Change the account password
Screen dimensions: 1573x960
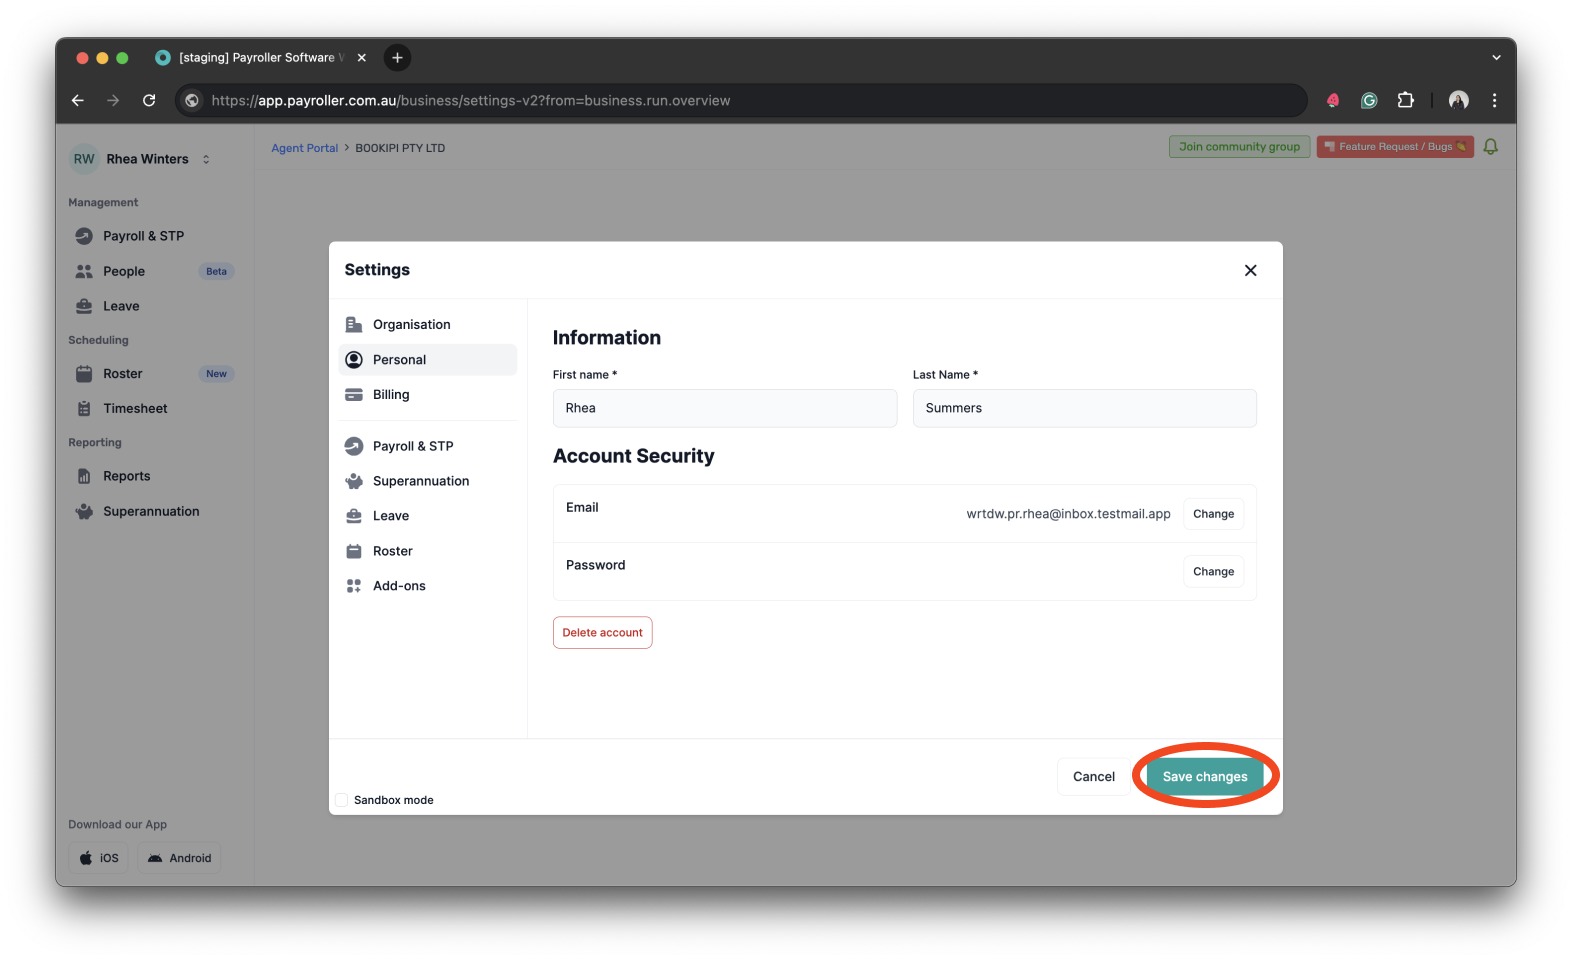coord(1213,572)
